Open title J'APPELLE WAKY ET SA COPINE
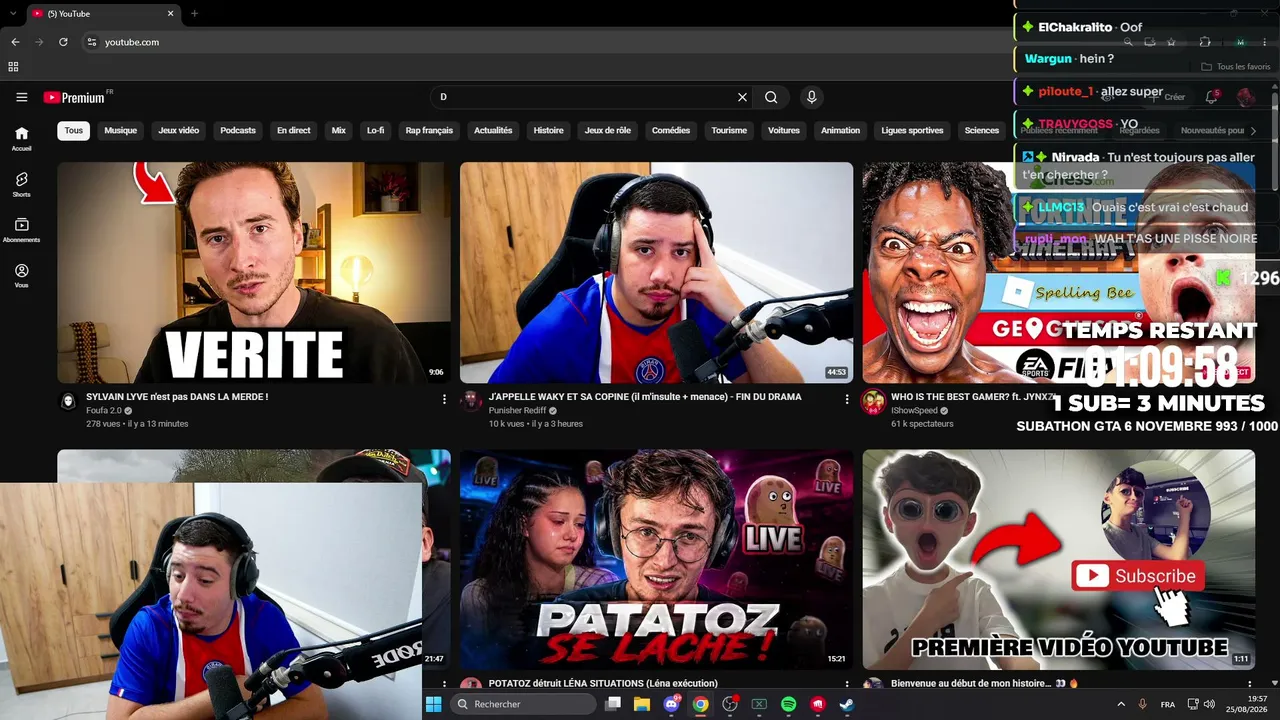This screenshot has width=1280, height=720. pyautogui.click(x=645, y=397)
